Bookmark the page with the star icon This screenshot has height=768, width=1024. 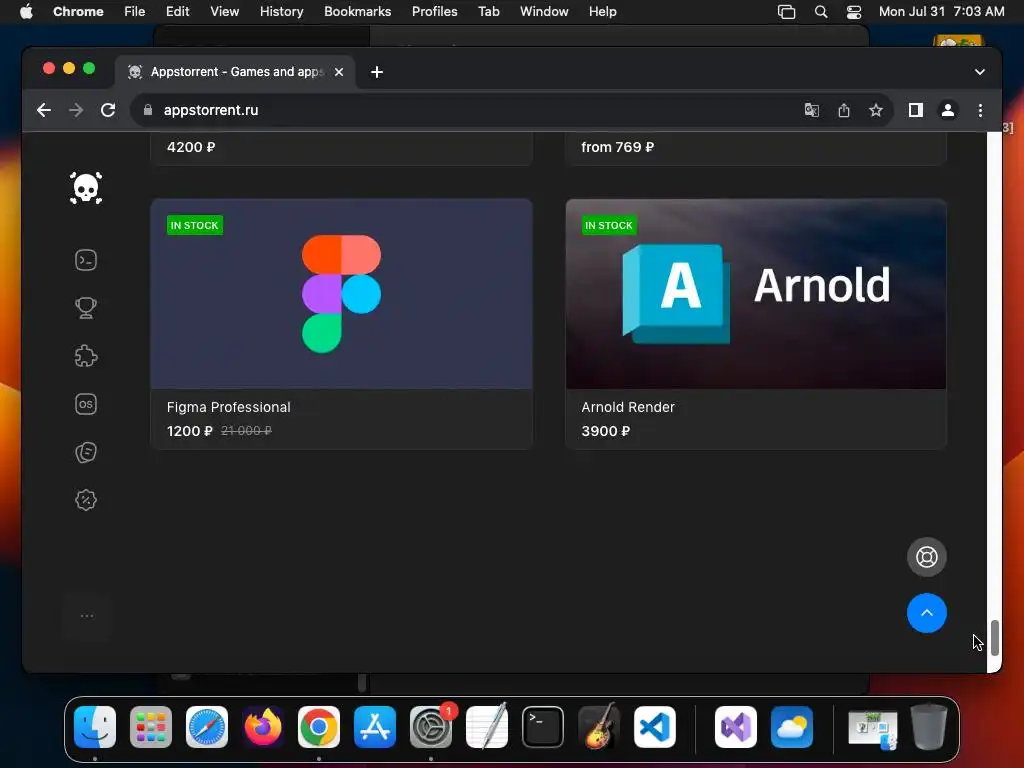[876, 110]
